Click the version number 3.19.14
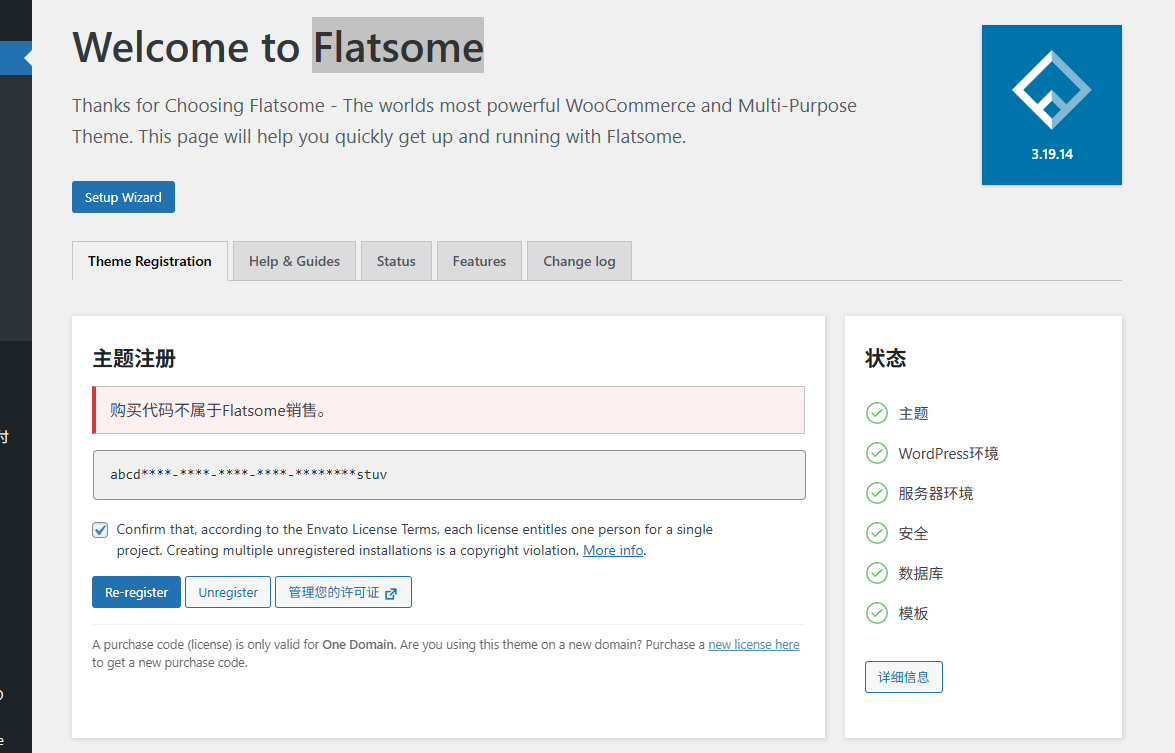 coord(1052,154)
